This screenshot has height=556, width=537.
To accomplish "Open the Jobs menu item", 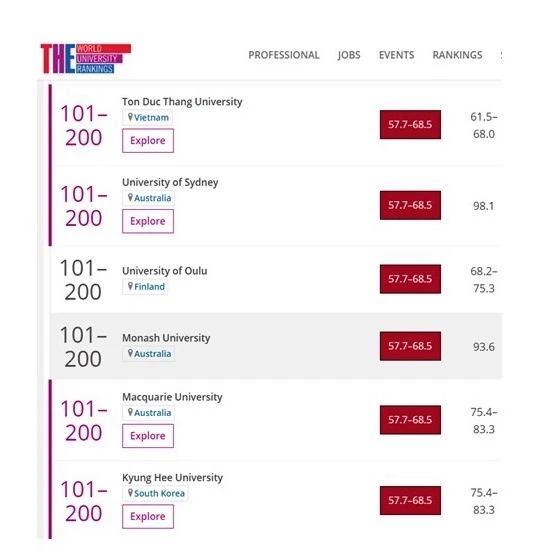I will click(x=349, y=55).
